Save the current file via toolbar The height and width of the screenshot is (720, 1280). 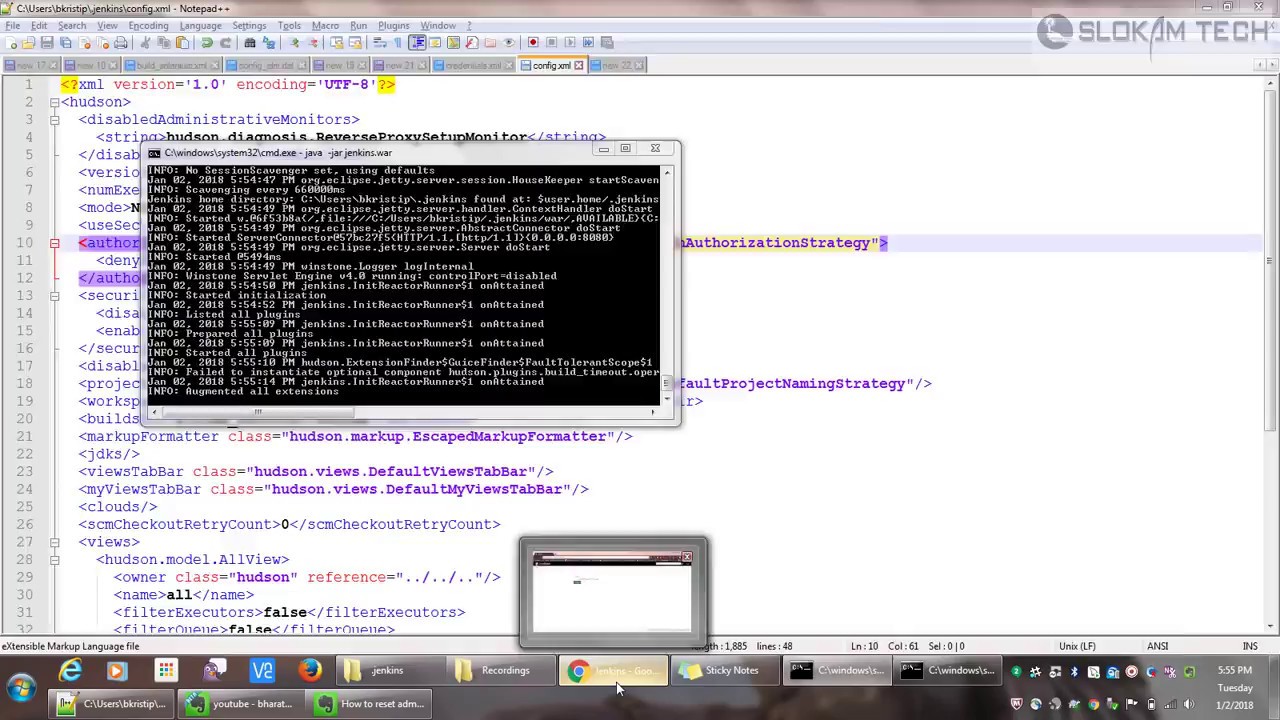[x=47, y=43]
